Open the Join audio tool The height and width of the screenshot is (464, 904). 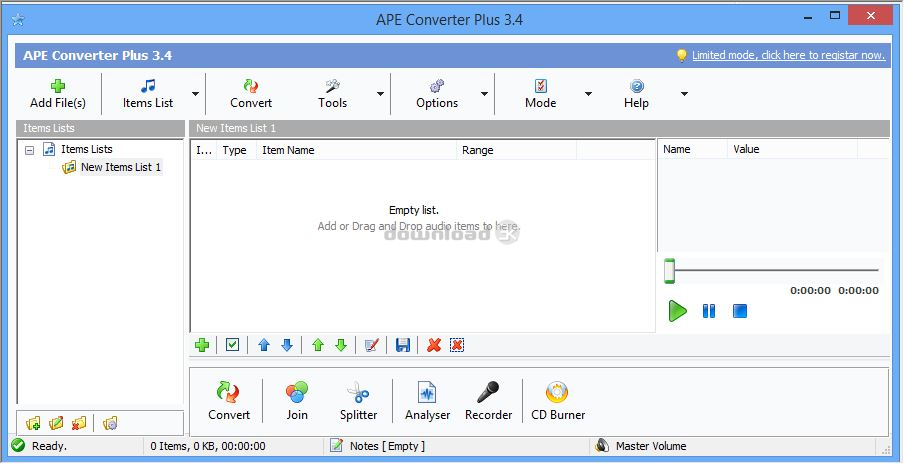pos(297,401)
